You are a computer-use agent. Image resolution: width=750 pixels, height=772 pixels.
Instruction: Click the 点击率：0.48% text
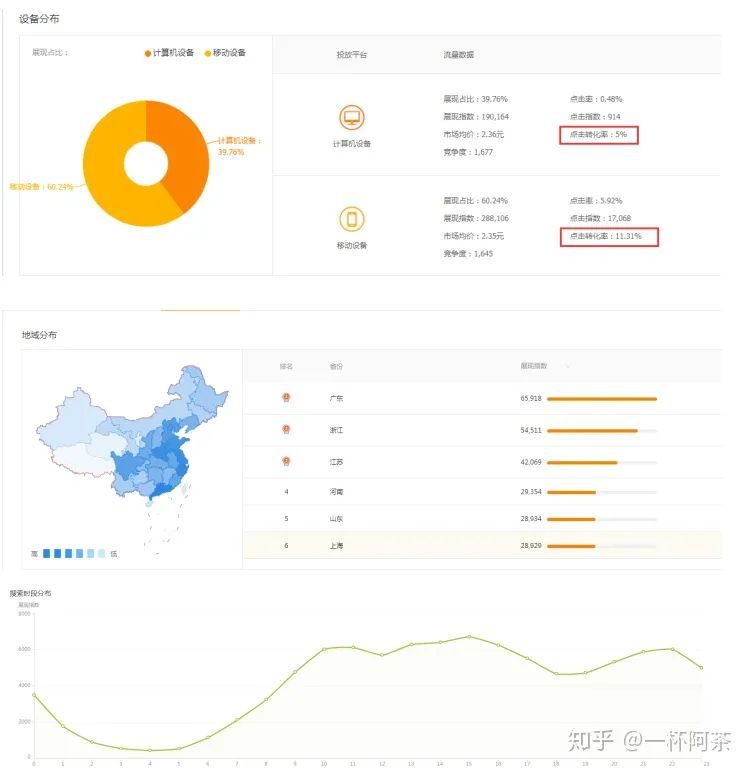pyautogui.click(x=596, y=99)
